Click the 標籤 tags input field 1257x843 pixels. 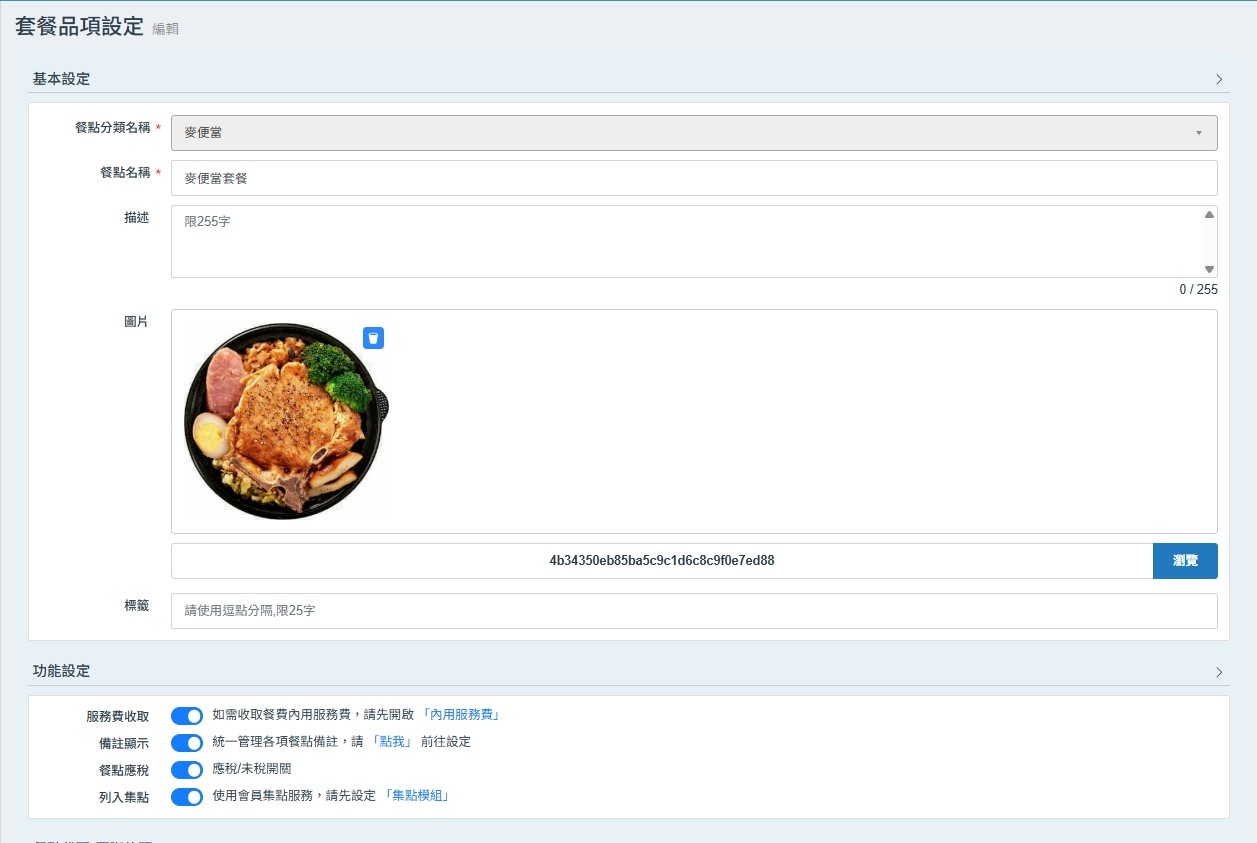(694, 611)
